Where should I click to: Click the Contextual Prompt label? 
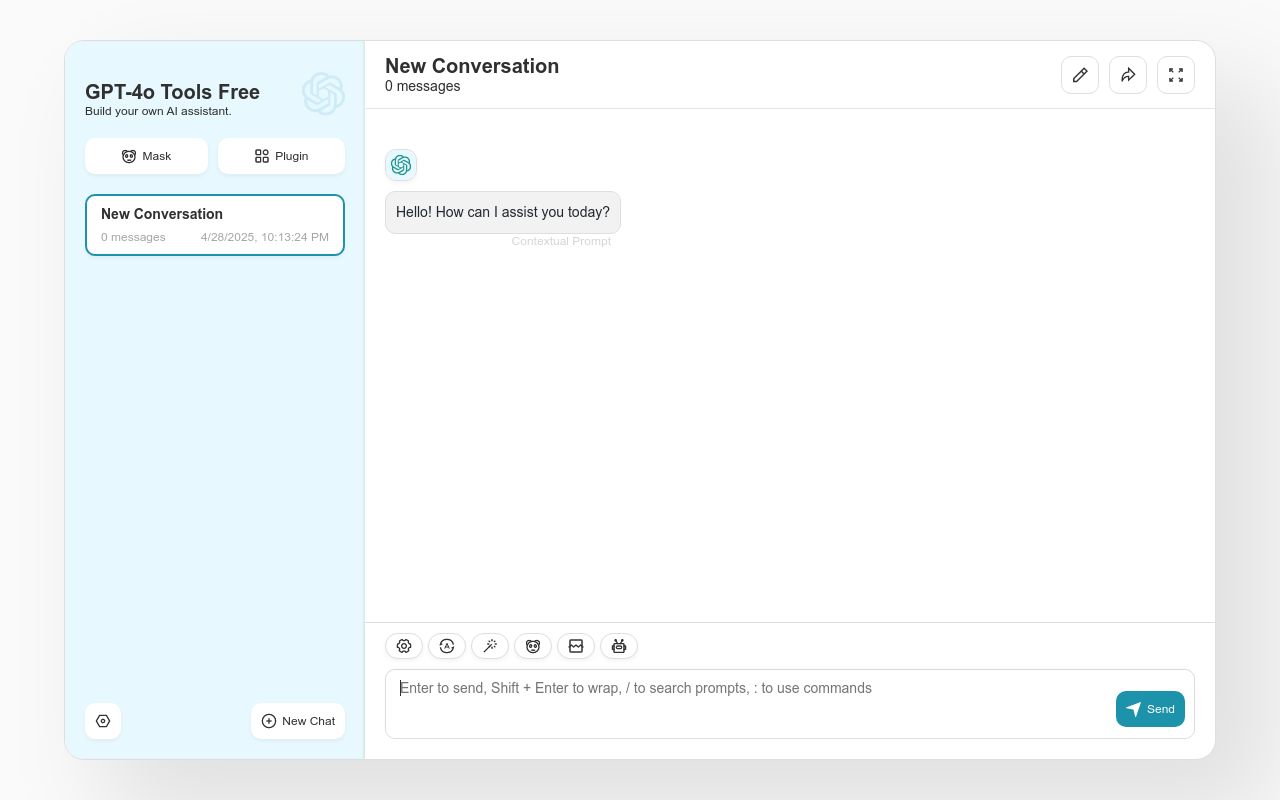point(561,241)
